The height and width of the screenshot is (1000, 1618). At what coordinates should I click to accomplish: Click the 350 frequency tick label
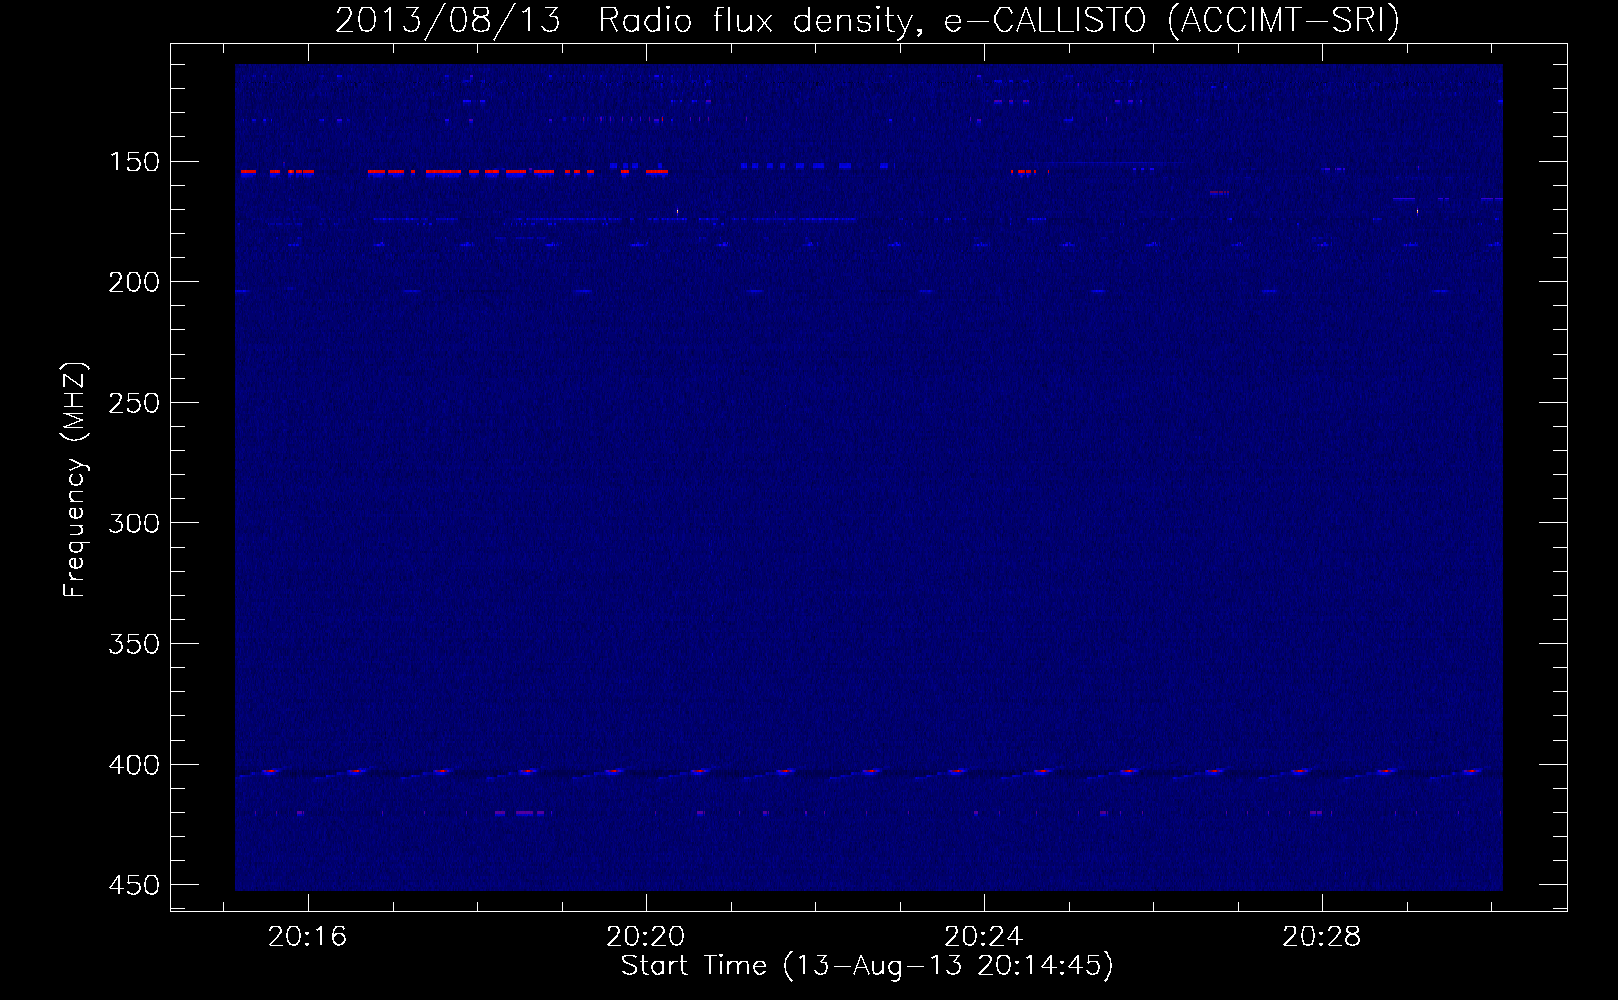tap(134, 644)
